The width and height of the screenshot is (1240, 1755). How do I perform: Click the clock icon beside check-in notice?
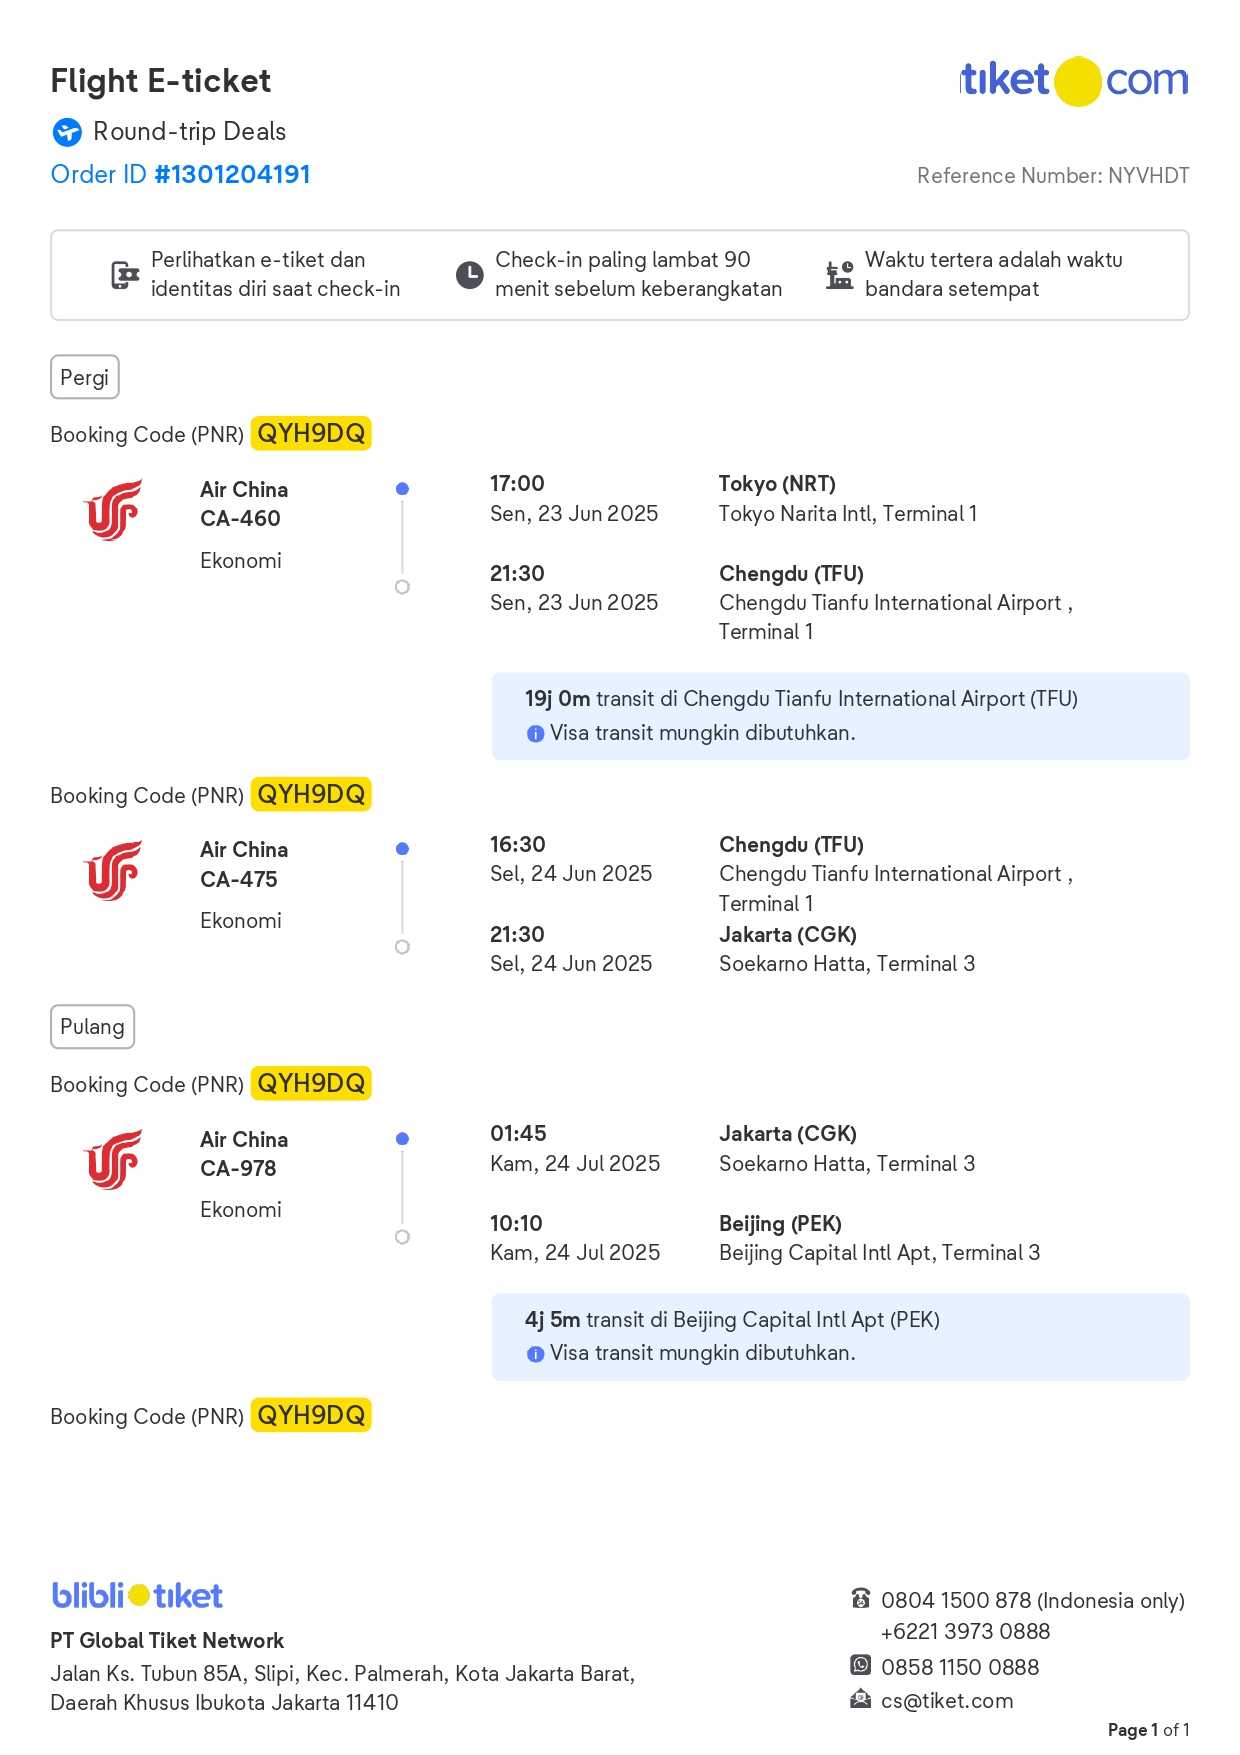pos(469,275)
